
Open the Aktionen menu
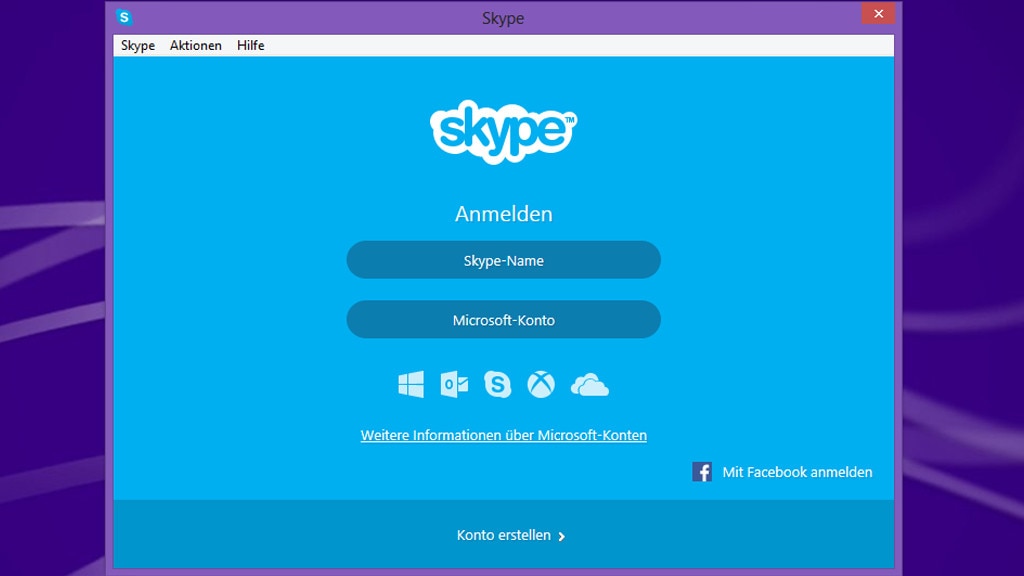[196, 45]
